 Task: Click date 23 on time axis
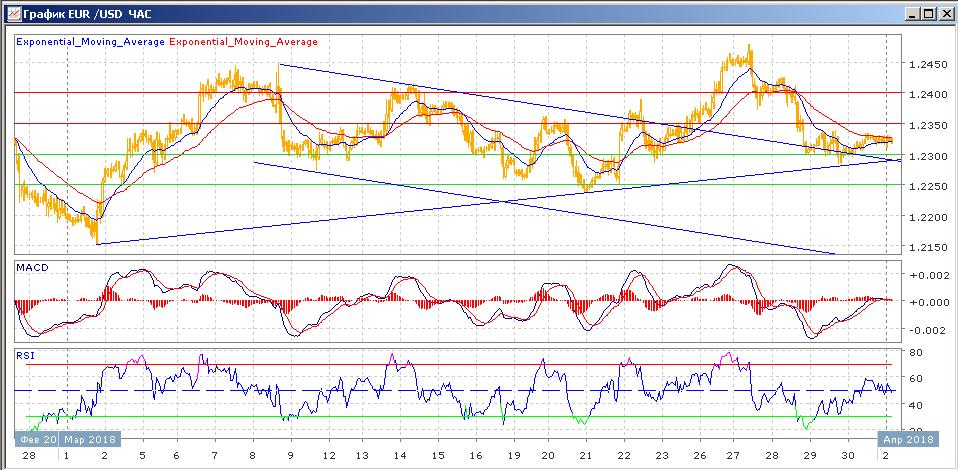click(x=662, y=456)
